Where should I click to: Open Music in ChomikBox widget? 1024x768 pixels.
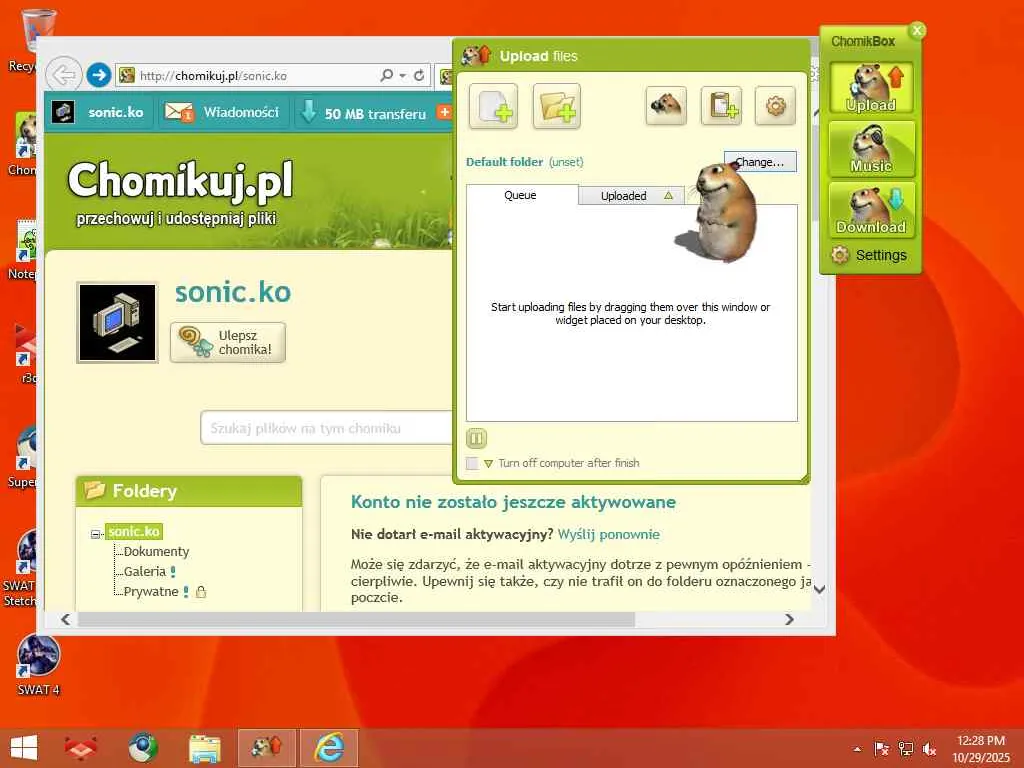click(871, 150)
